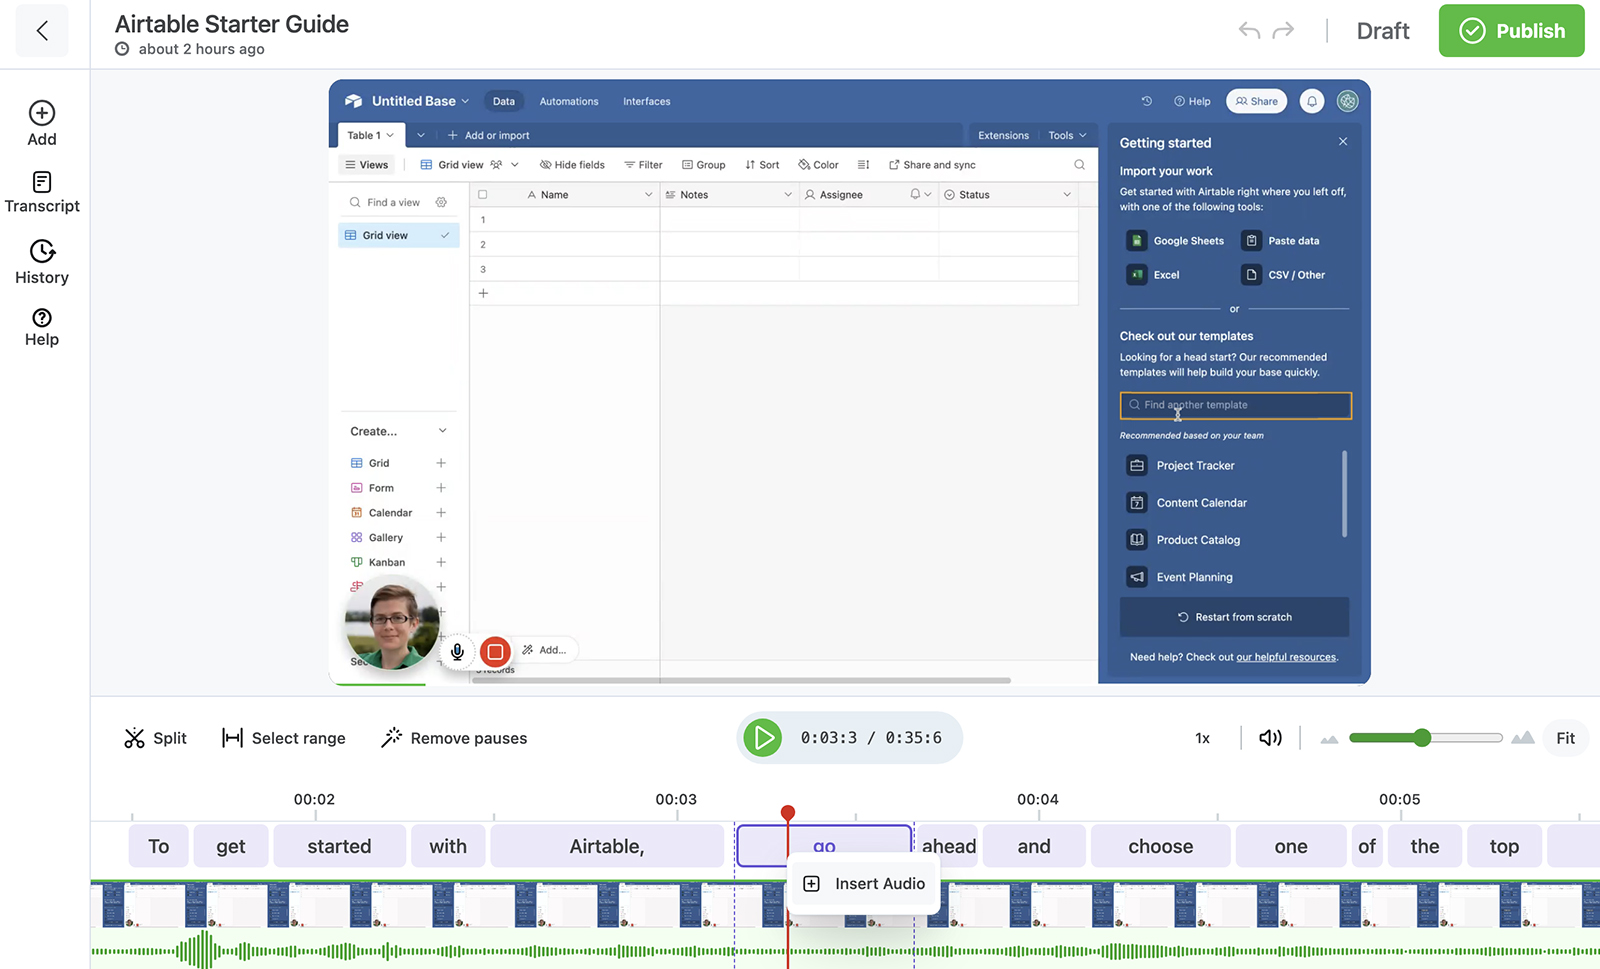Collapse the Create... section
Viewport: 1600px width, 969px height.
(x=442, y=431)
